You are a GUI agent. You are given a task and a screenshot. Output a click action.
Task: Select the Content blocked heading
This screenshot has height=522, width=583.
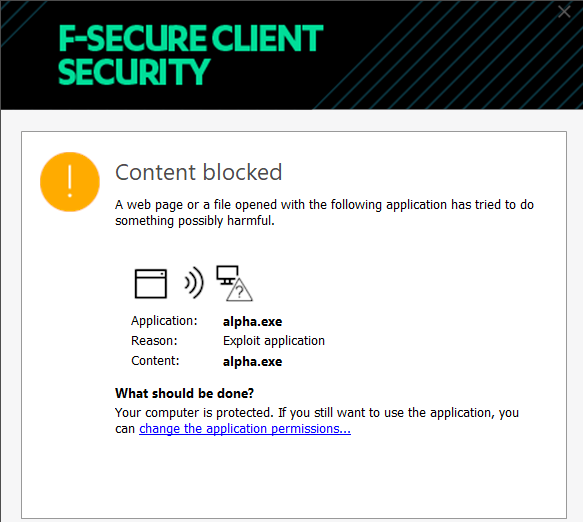(x=199, y=172)
